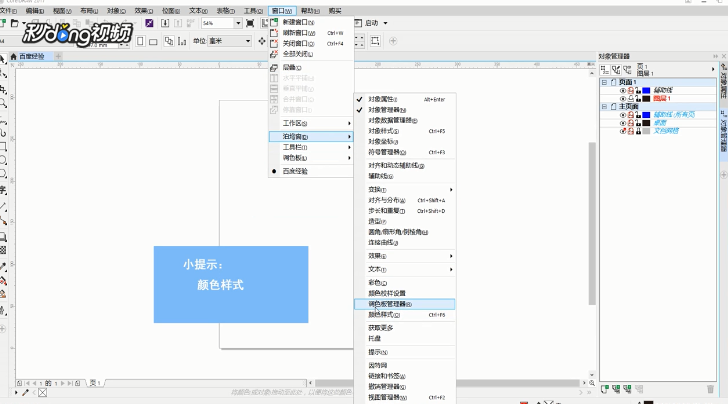Choose 调色板管理器 from dockers submenu

[404, 304]
